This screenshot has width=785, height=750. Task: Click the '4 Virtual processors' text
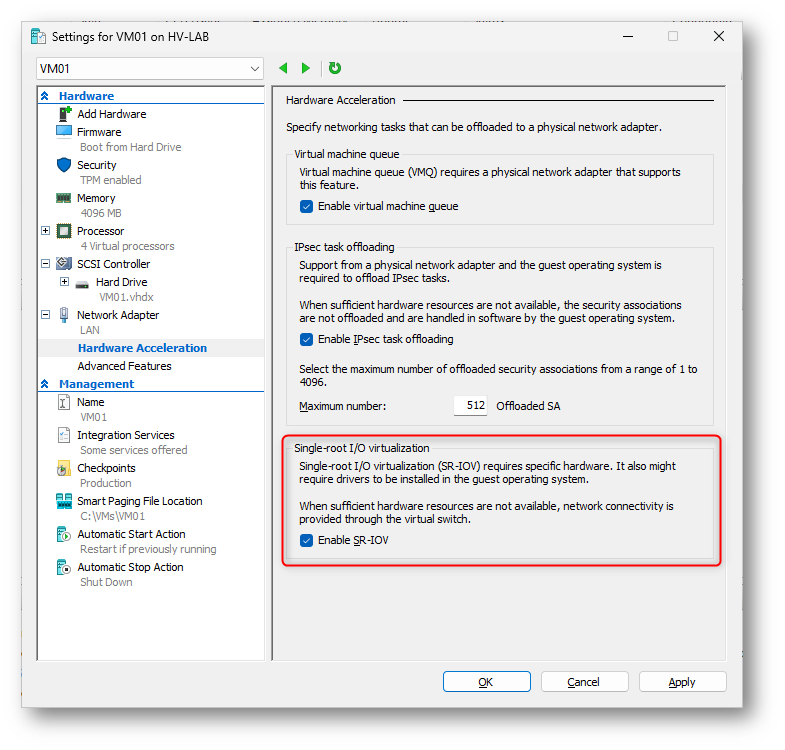(x=128, y=246)
